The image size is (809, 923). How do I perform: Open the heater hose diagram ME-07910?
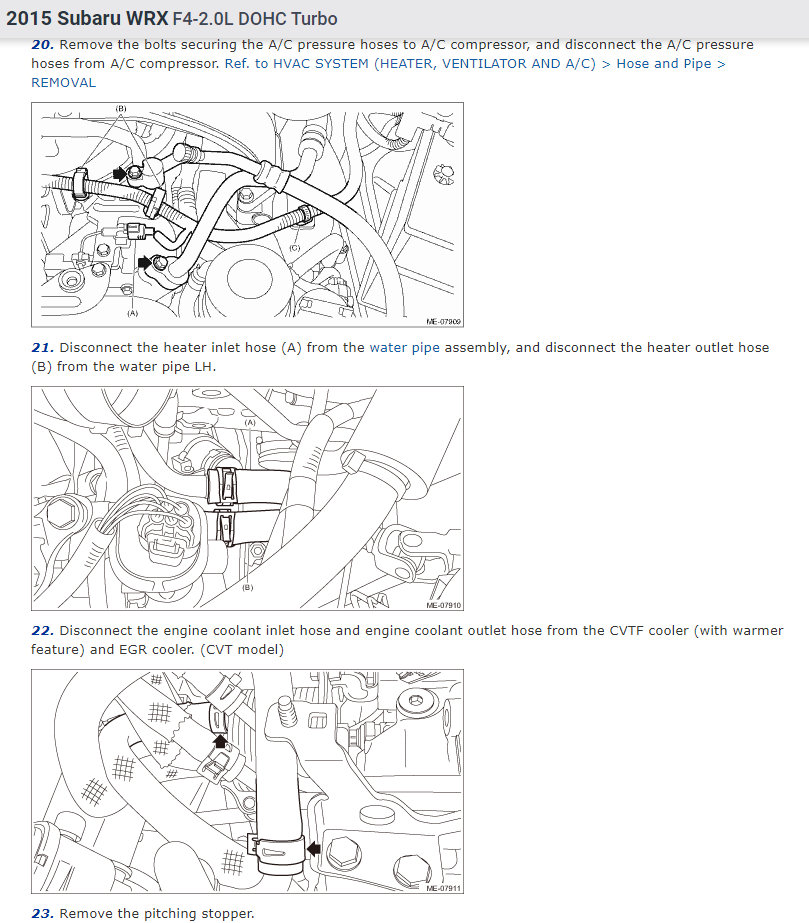pyautogui.click(x=247, y=499)
